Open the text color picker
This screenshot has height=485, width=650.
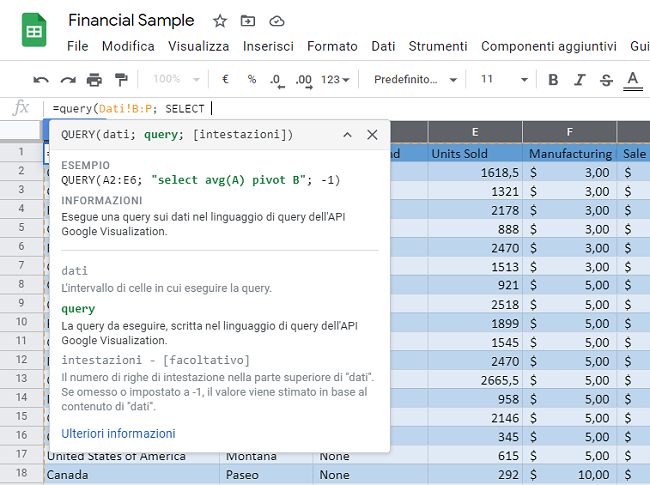[633, 80]
